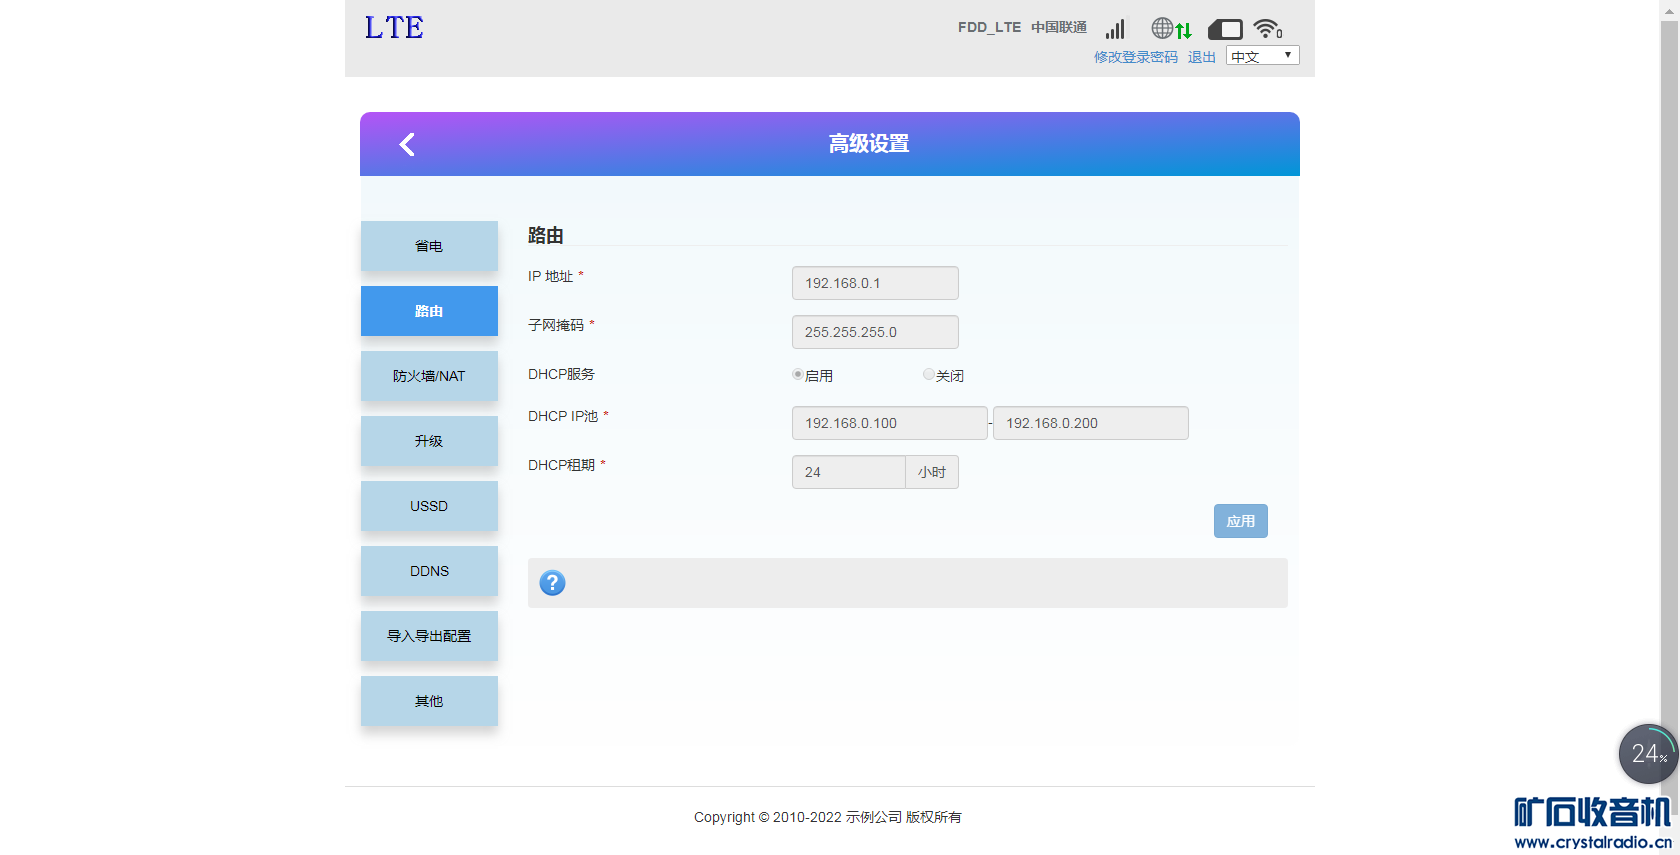Click the copyright footer text
The height and width of the screenshot is (855, 1680).
(x=828, y=817)
